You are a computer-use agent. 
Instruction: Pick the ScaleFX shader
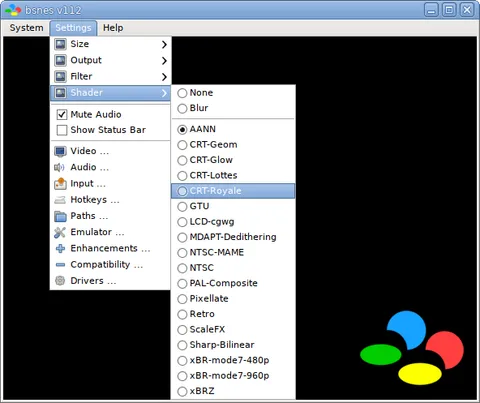(233, 329)
